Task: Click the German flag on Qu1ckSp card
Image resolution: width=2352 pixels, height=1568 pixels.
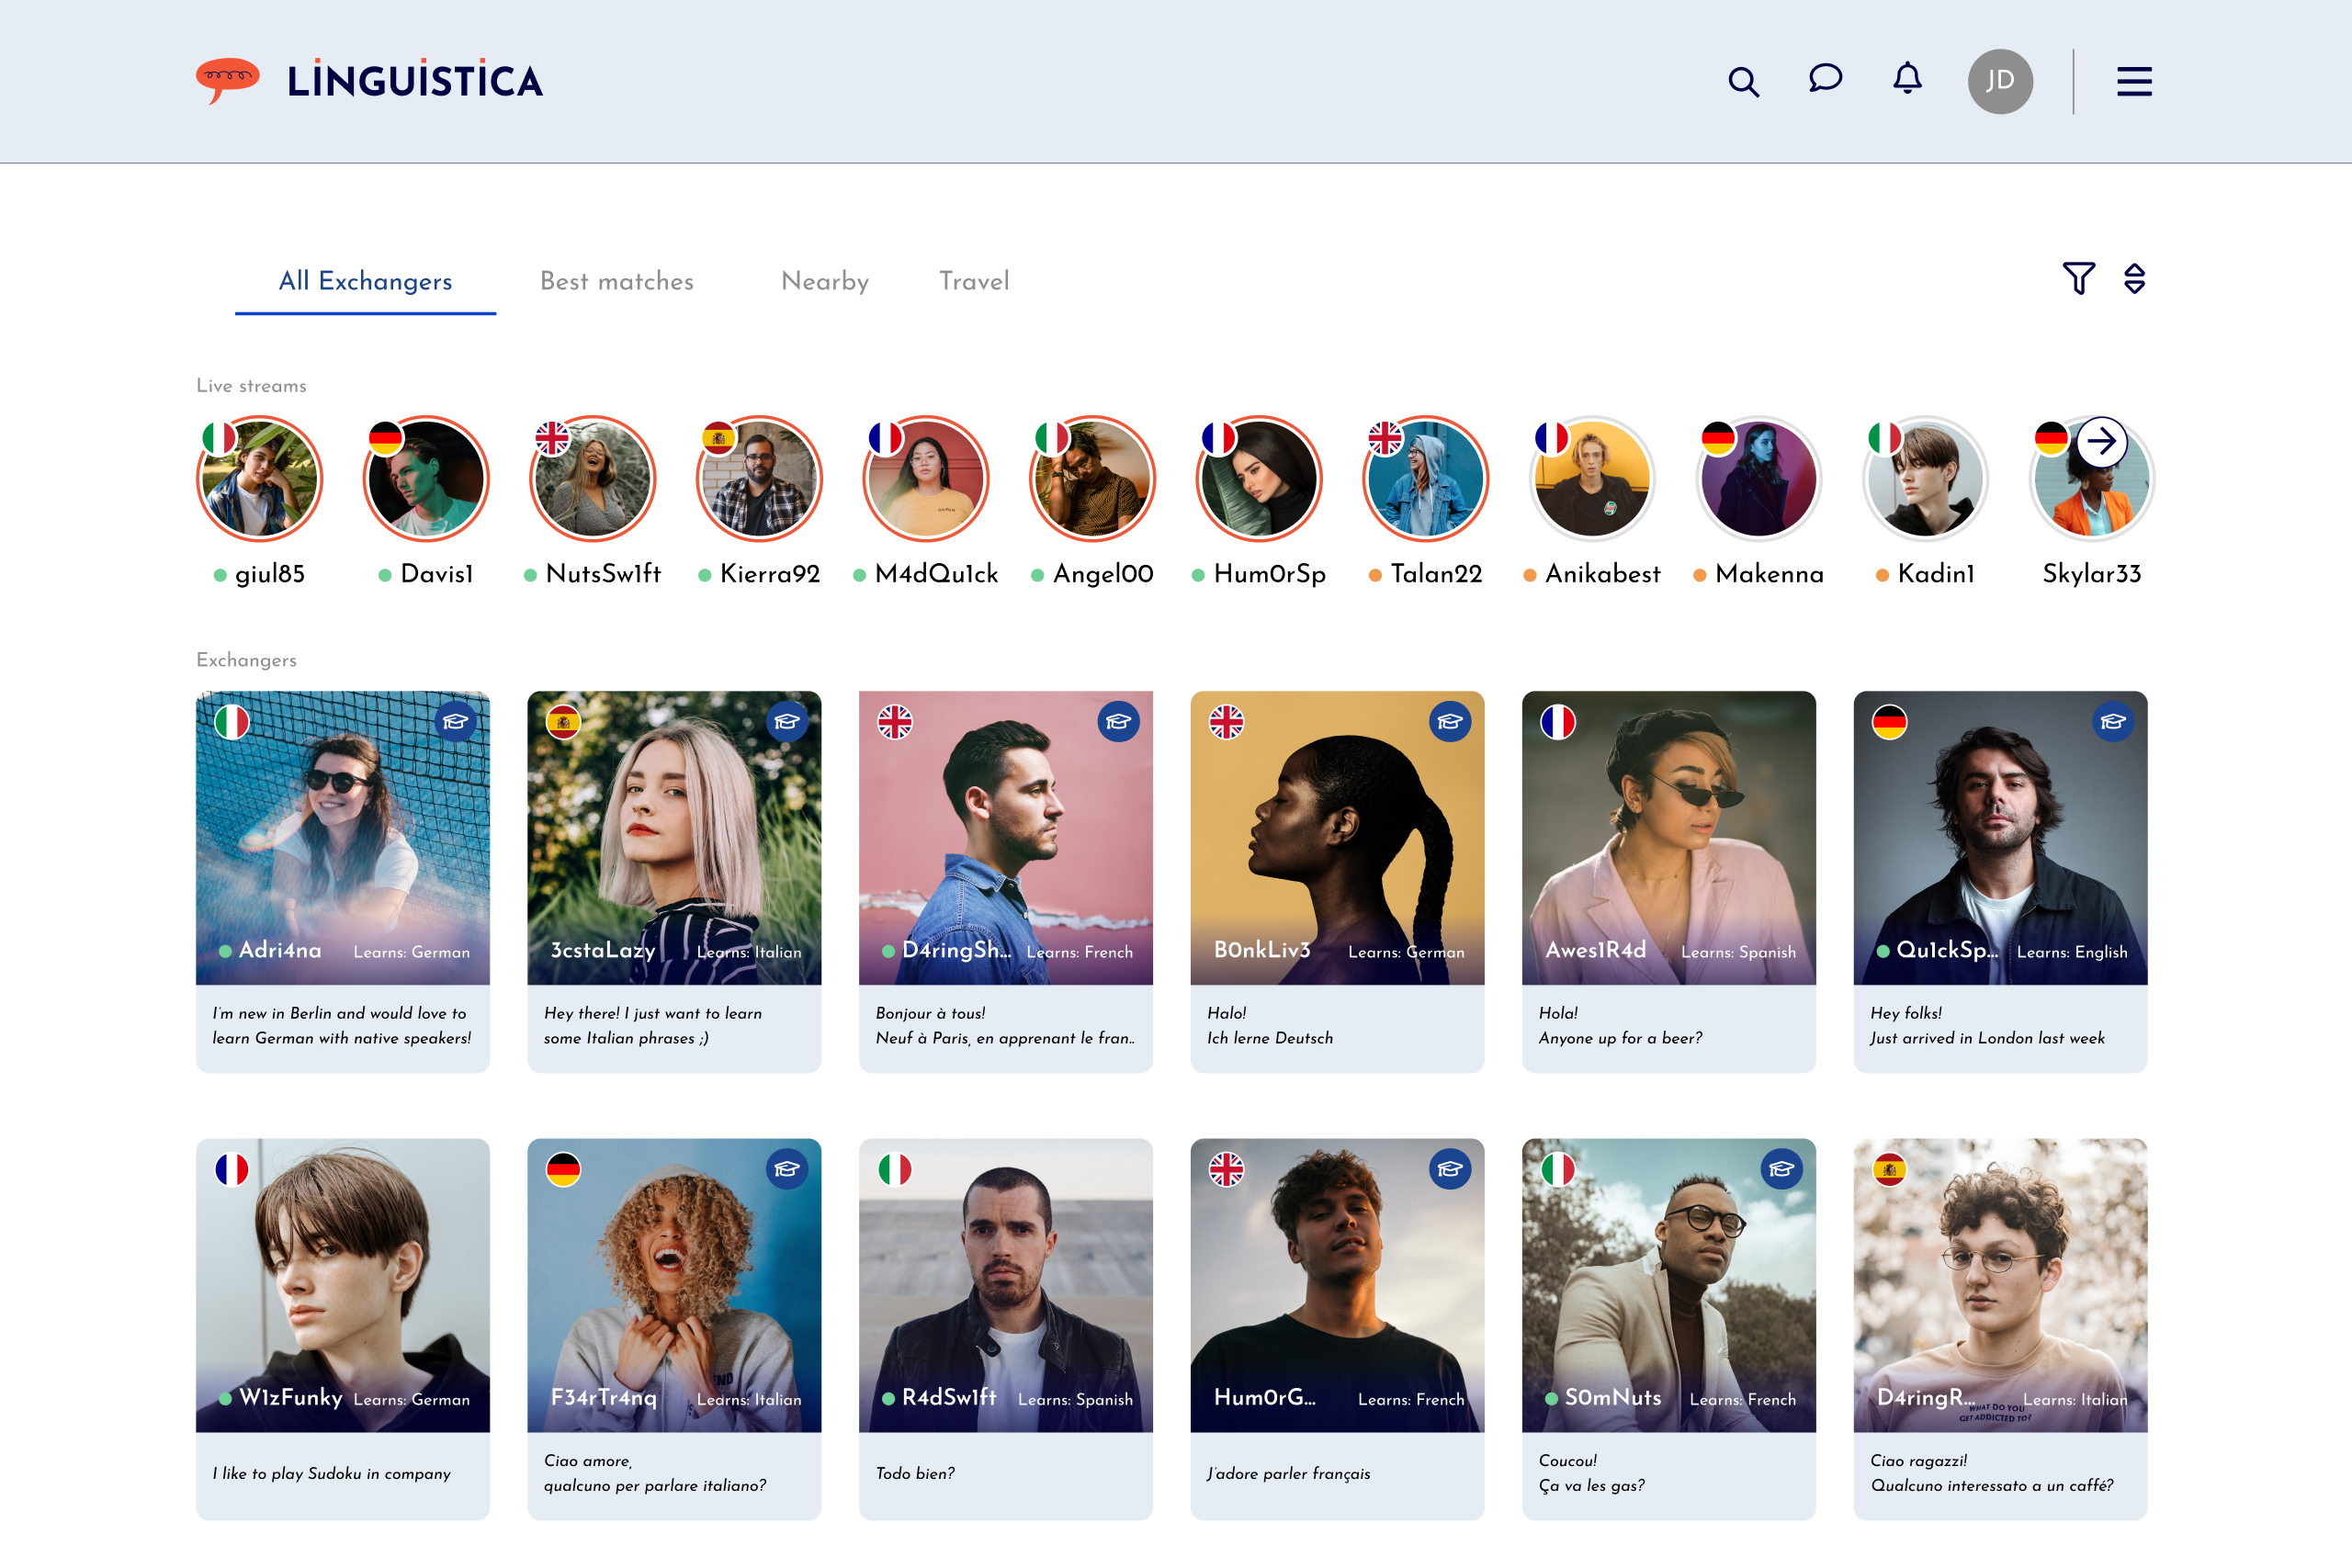Action: click(1890, 722)
